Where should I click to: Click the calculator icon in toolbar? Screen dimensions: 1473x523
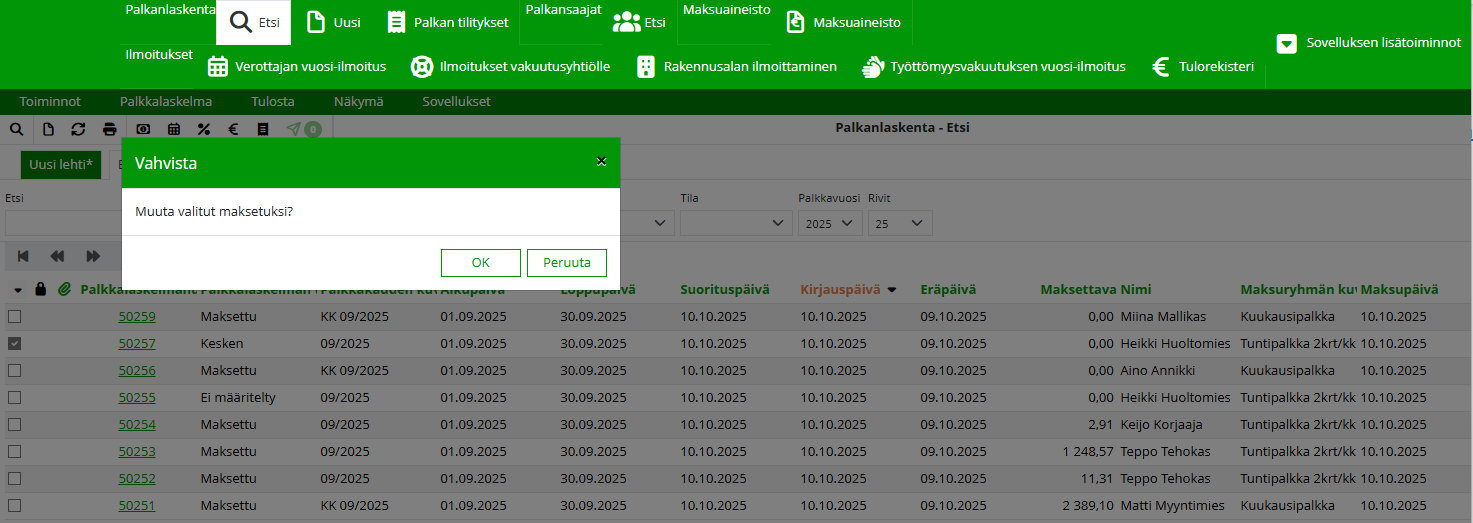174,129
